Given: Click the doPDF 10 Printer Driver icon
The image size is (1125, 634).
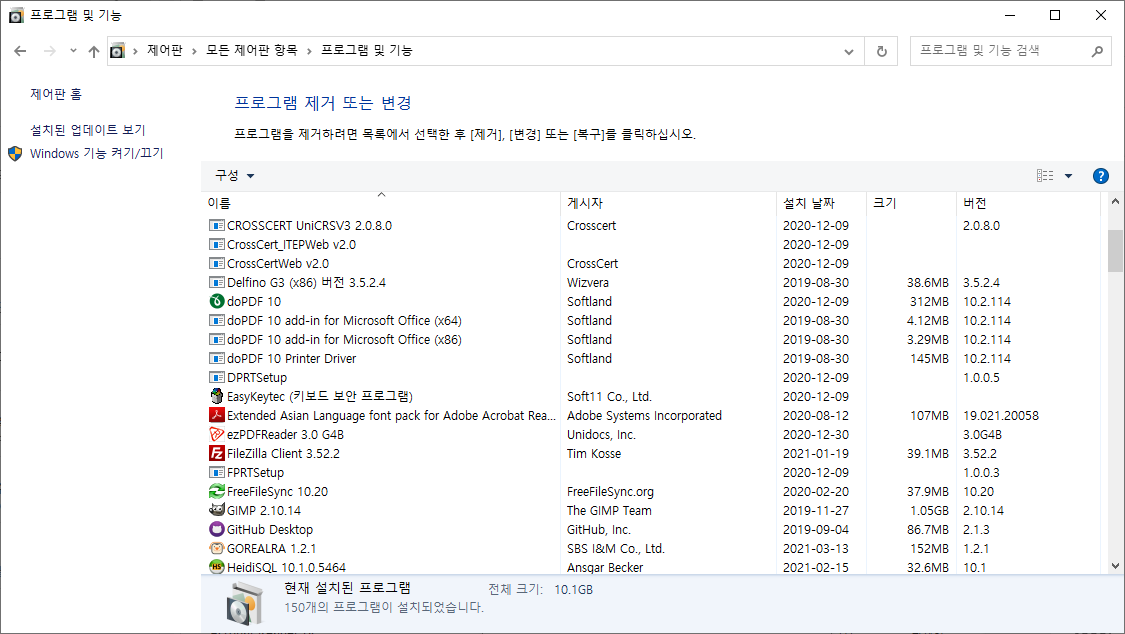Looking at the screenshot, I should point(217,359).
